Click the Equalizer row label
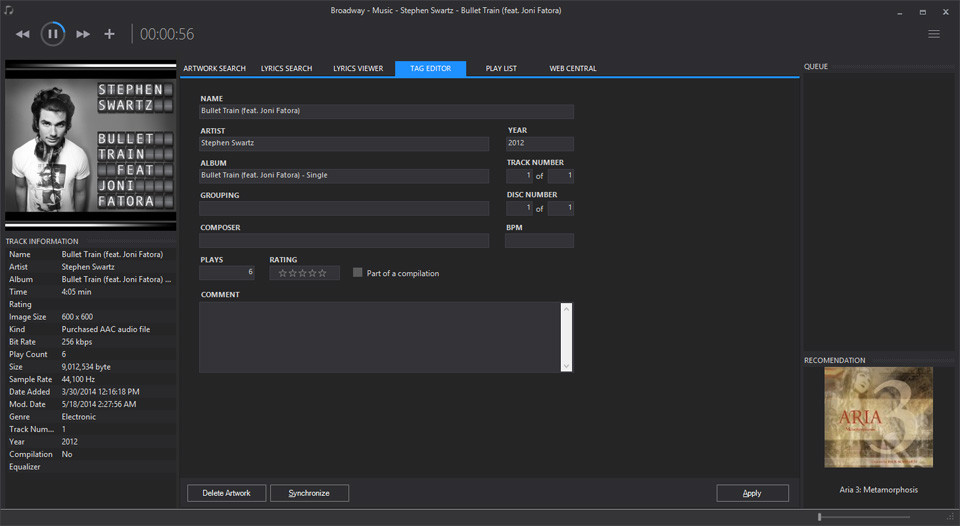960x526 pixels. point(24,467)
